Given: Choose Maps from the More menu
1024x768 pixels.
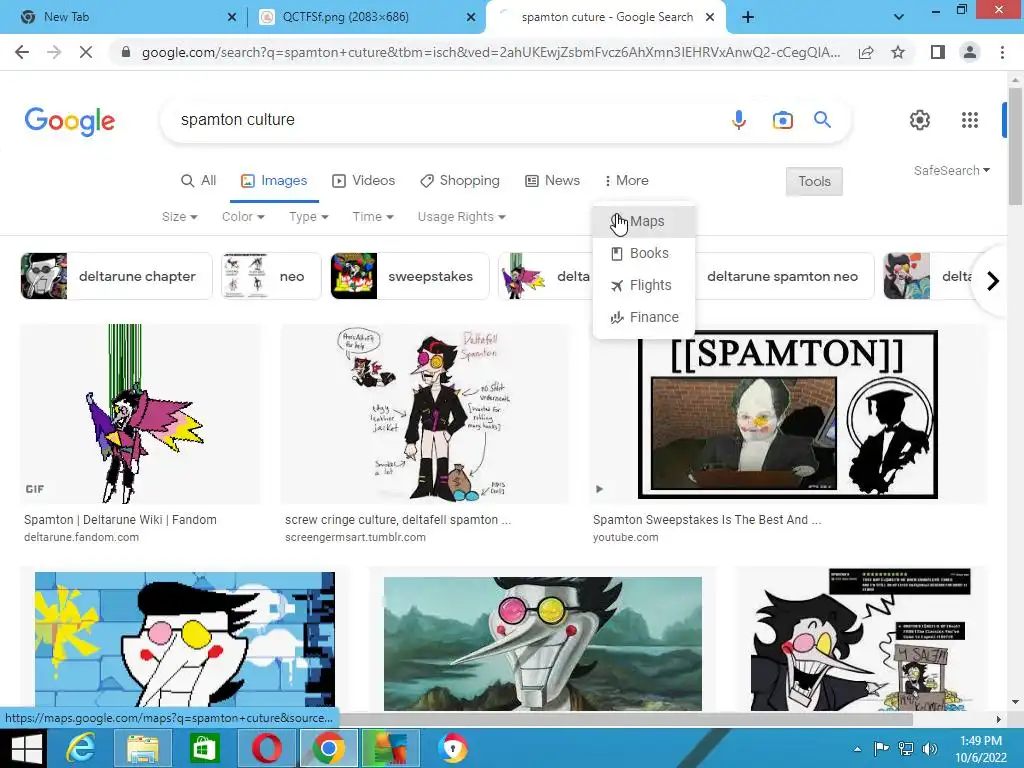Looking at the screenshot, I should point(644,221).
